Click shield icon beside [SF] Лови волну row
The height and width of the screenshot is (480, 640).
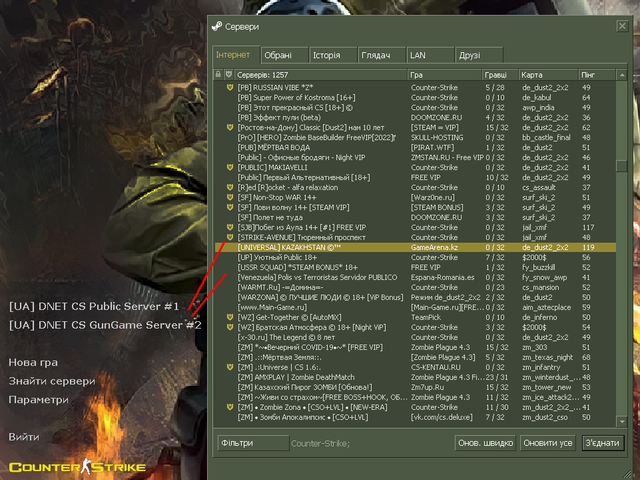(230, 207)
